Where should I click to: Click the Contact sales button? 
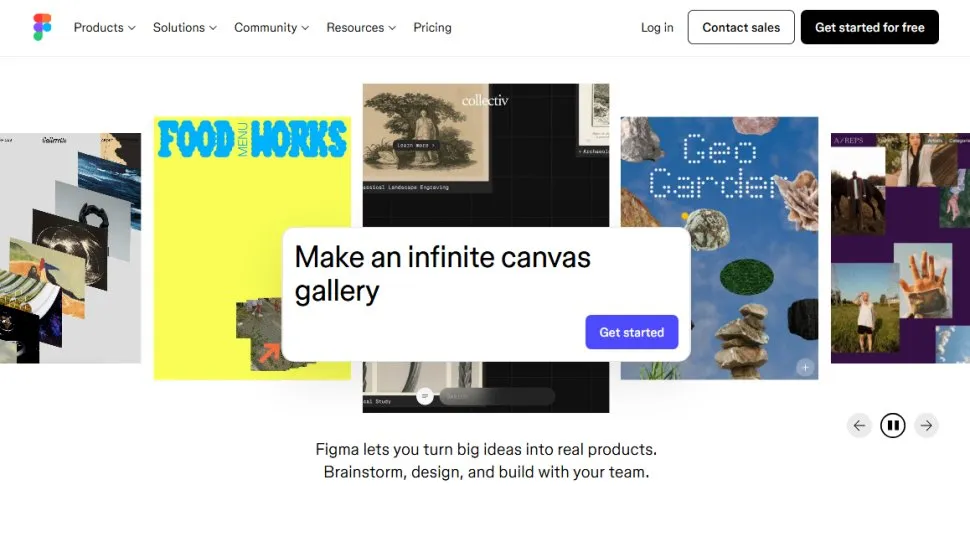point(741,28)
